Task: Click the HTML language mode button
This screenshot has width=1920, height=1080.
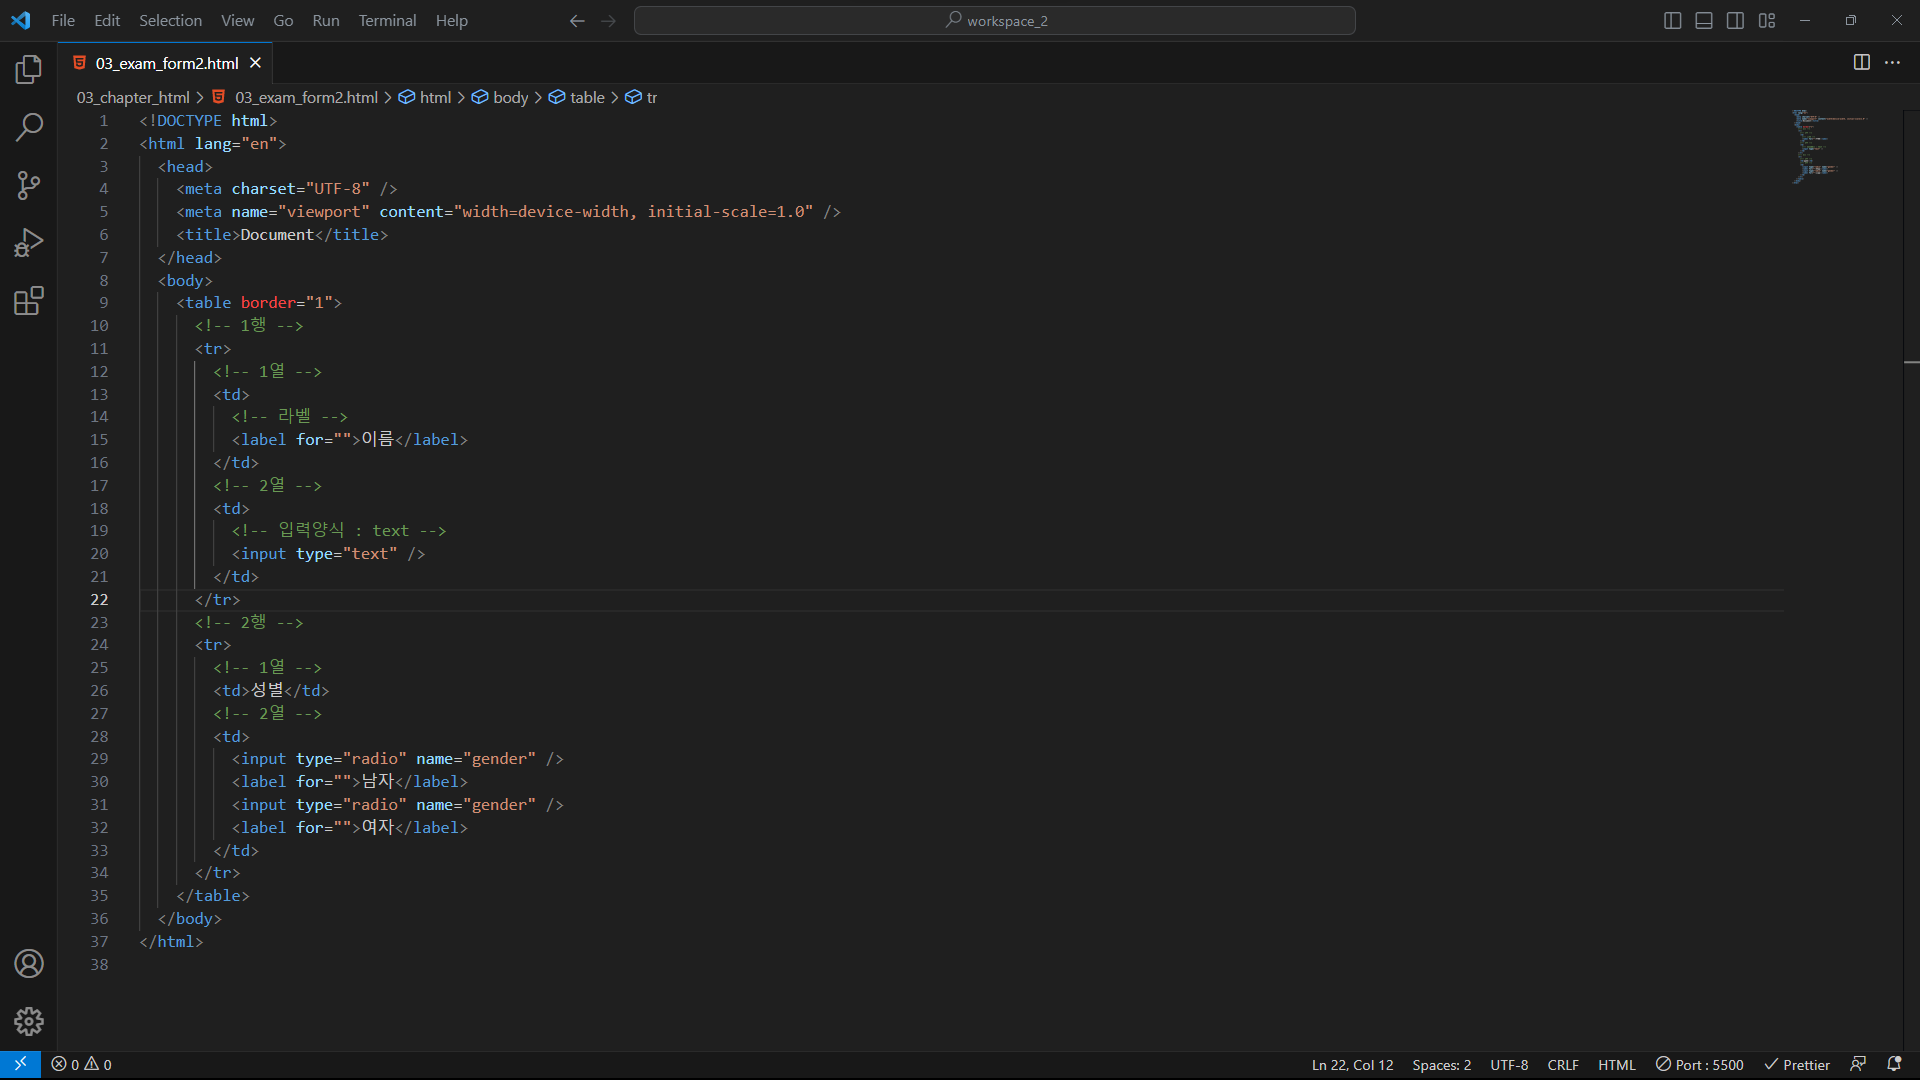Action: click(1616, 1065)
